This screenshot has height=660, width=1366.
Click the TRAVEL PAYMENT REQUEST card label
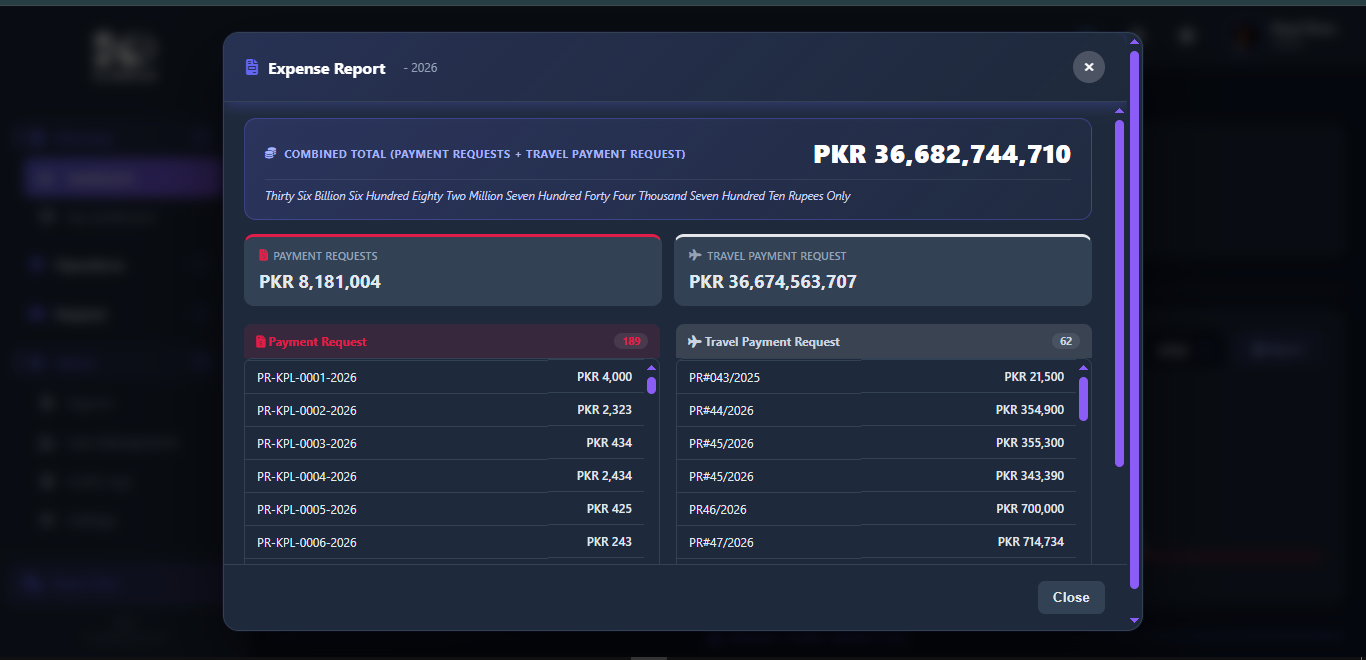pos(776,256)
